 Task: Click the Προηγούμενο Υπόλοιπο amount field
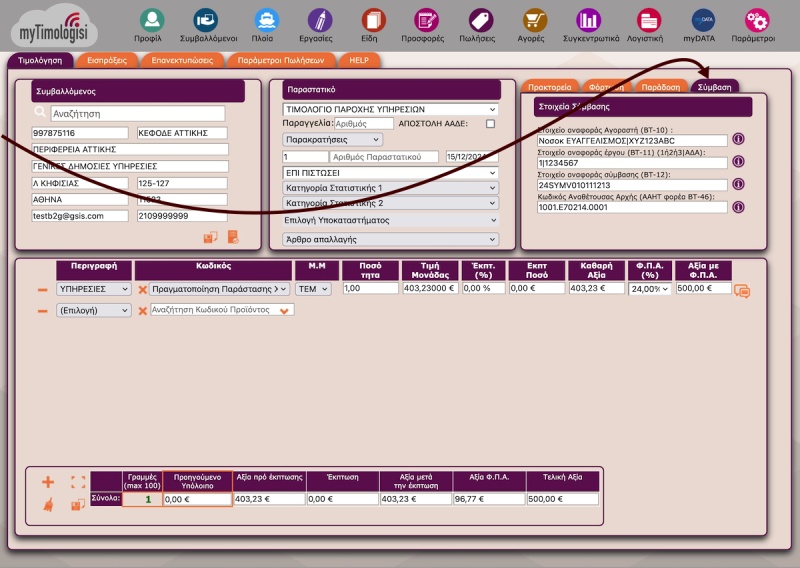tap(196, 498)
